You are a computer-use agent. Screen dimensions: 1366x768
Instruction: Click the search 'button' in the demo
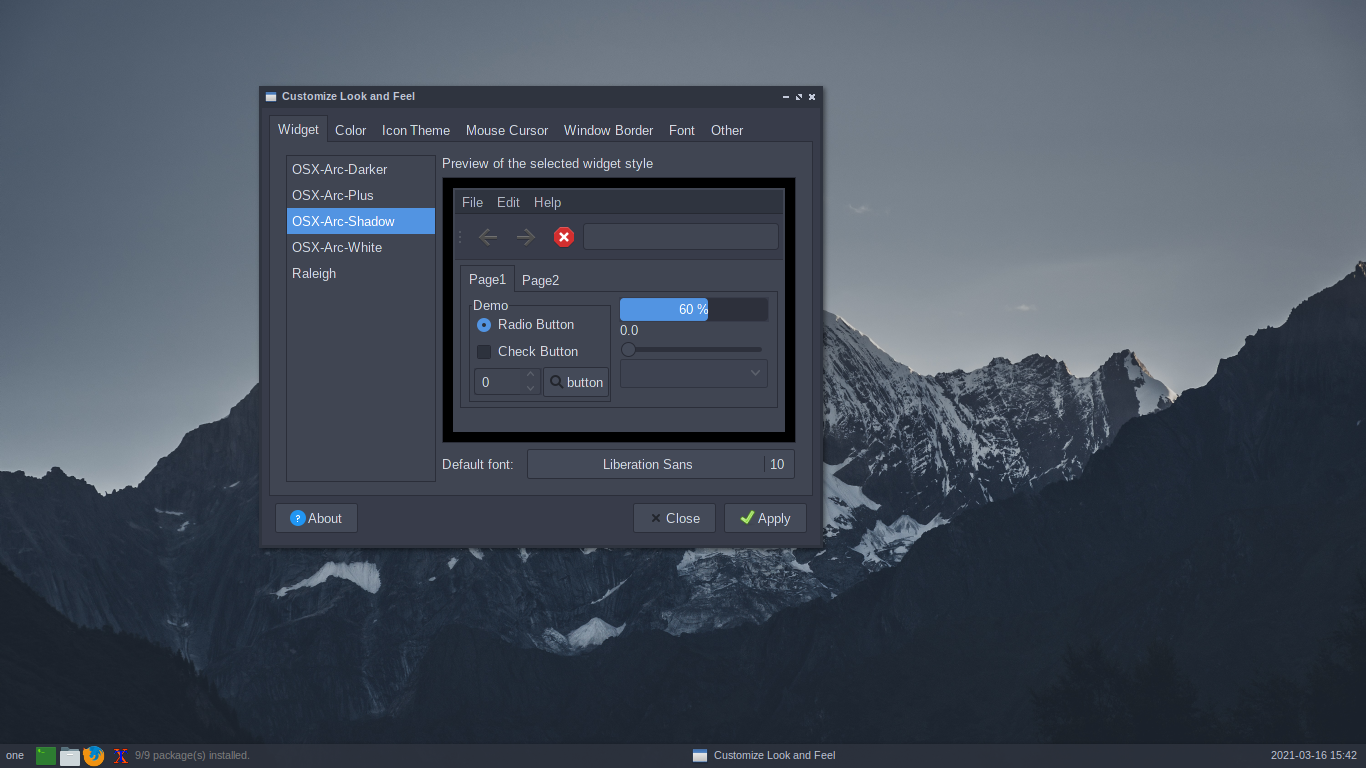point(576,382)
